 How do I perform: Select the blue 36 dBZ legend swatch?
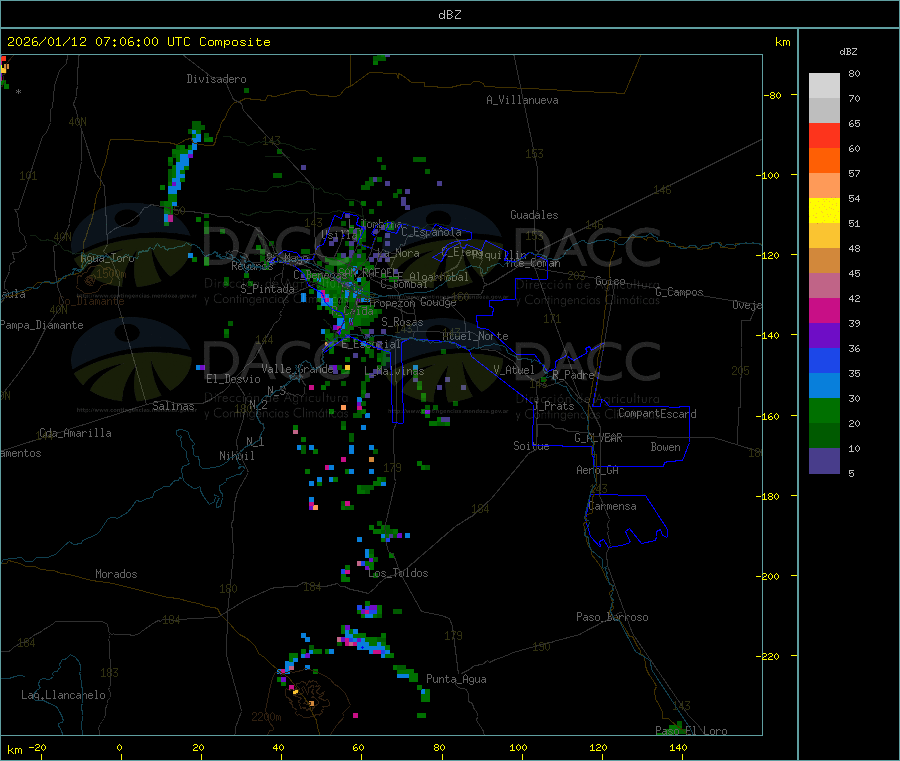[x=824, y=360]
